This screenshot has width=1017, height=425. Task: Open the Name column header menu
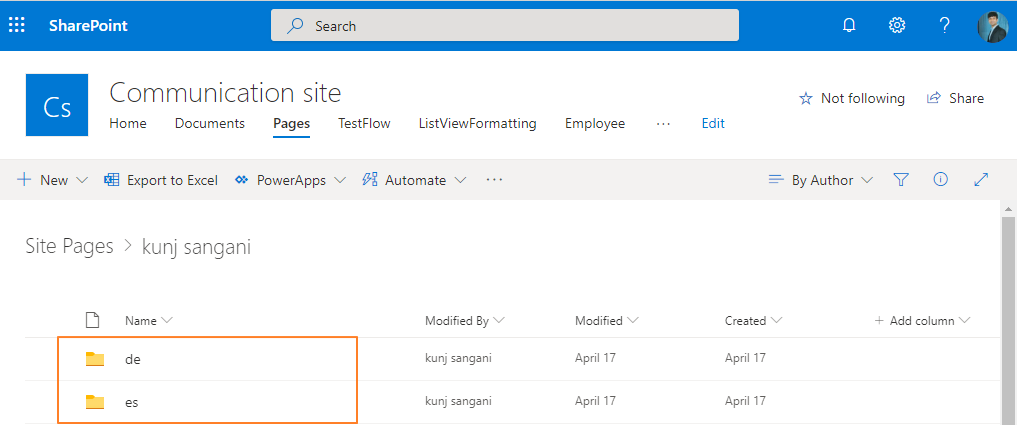[x=149, y=321]
